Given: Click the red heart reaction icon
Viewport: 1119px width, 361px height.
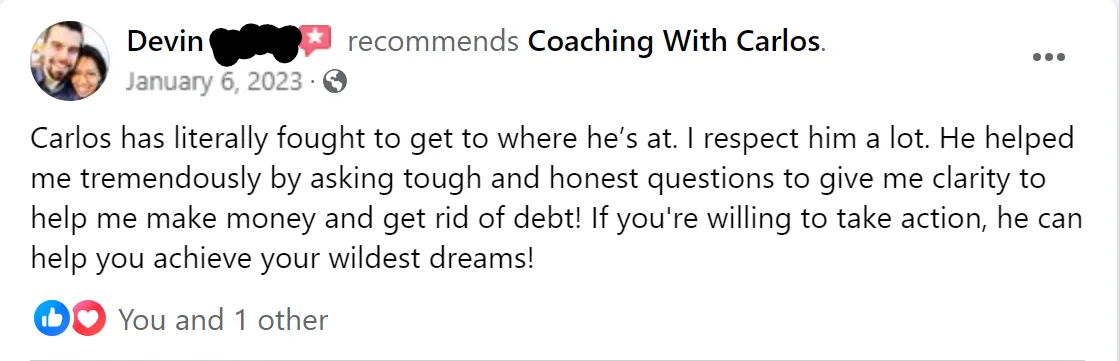Looking at the screenshot, I should click(88, 319).
